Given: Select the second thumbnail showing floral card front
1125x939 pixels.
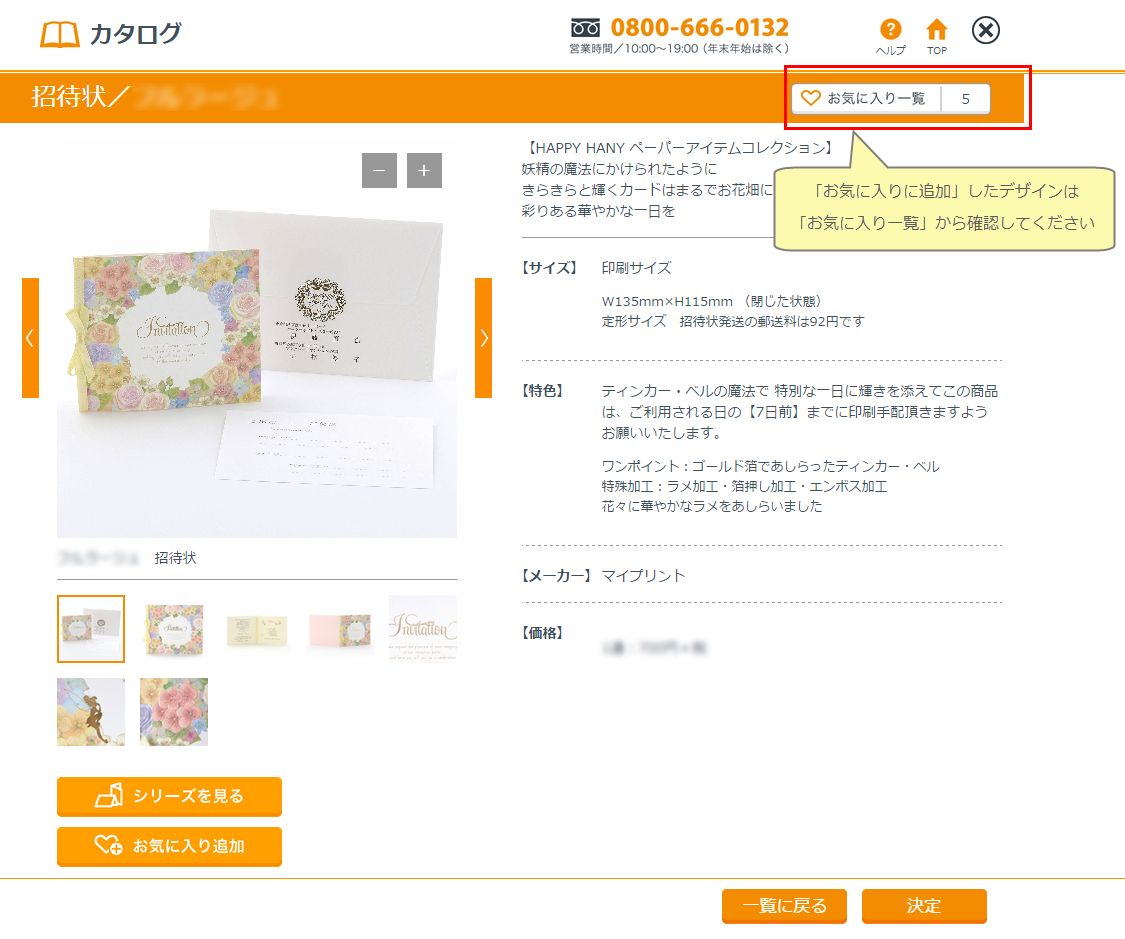Looking at the screenshot, I should (174, 629).
